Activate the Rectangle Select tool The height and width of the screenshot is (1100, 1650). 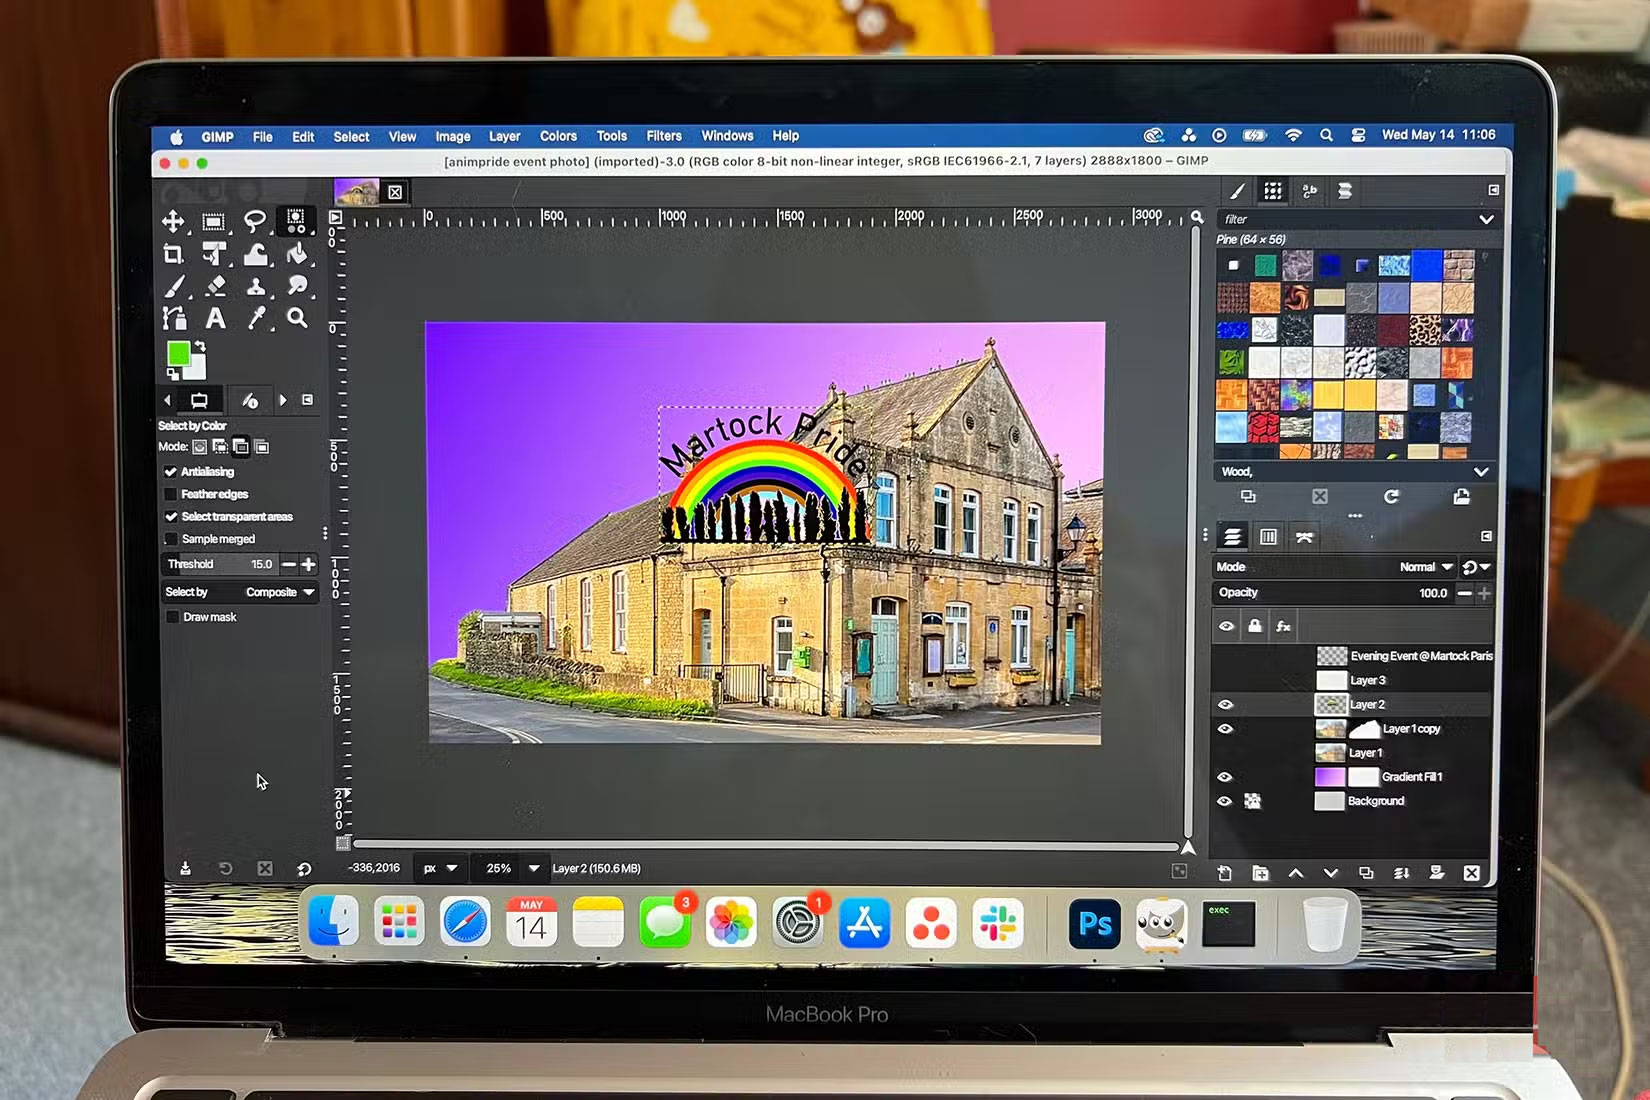(214, 221)
